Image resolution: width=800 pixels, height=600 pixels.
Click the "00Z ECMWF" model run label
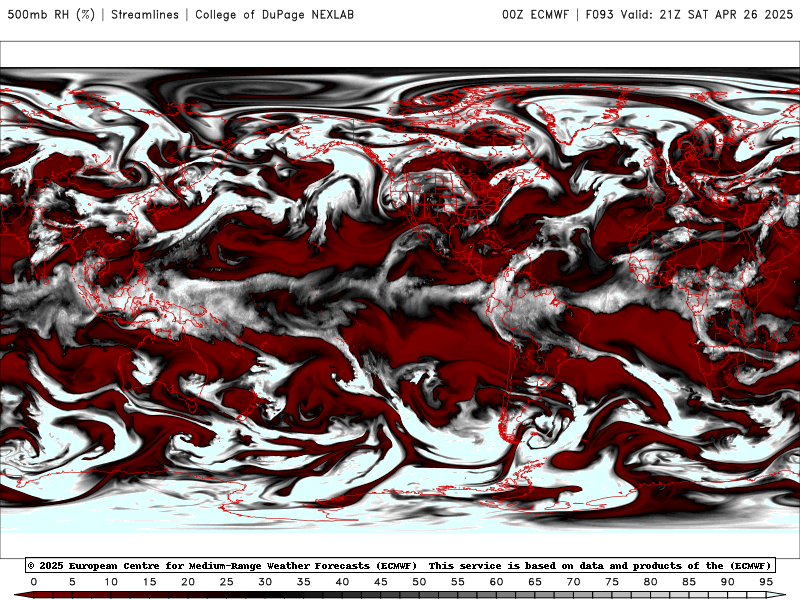535,14
